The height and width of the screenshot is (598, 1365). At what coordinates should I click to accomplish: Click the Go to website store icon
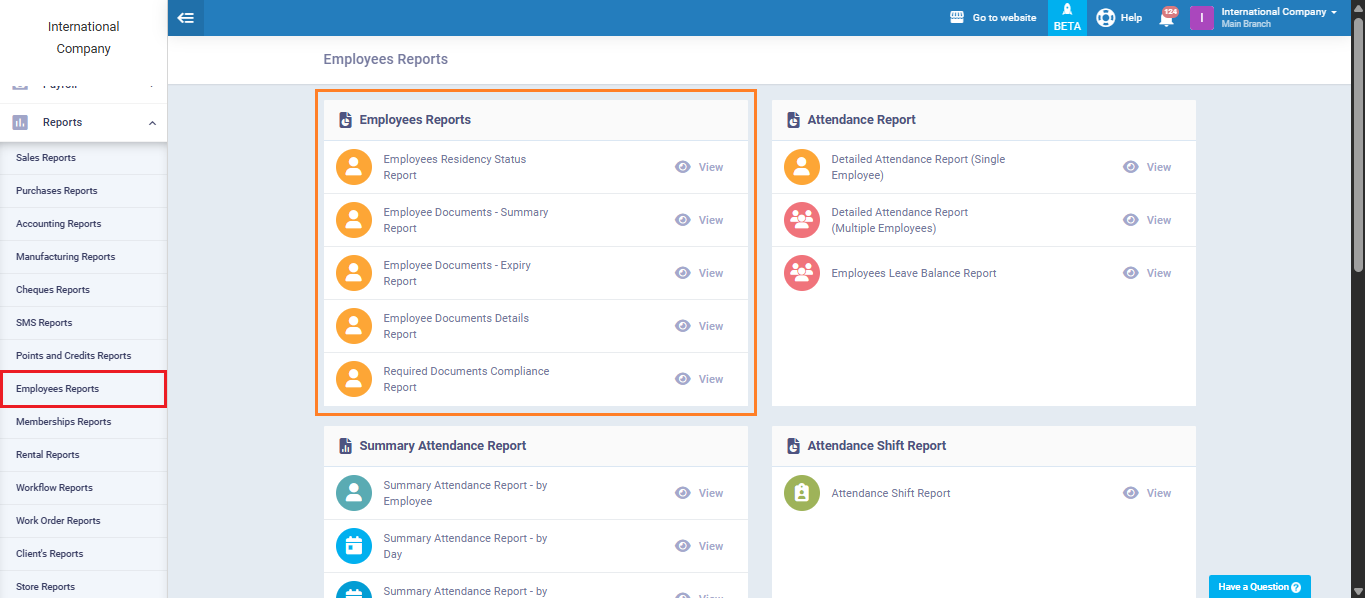click(957, 18)
